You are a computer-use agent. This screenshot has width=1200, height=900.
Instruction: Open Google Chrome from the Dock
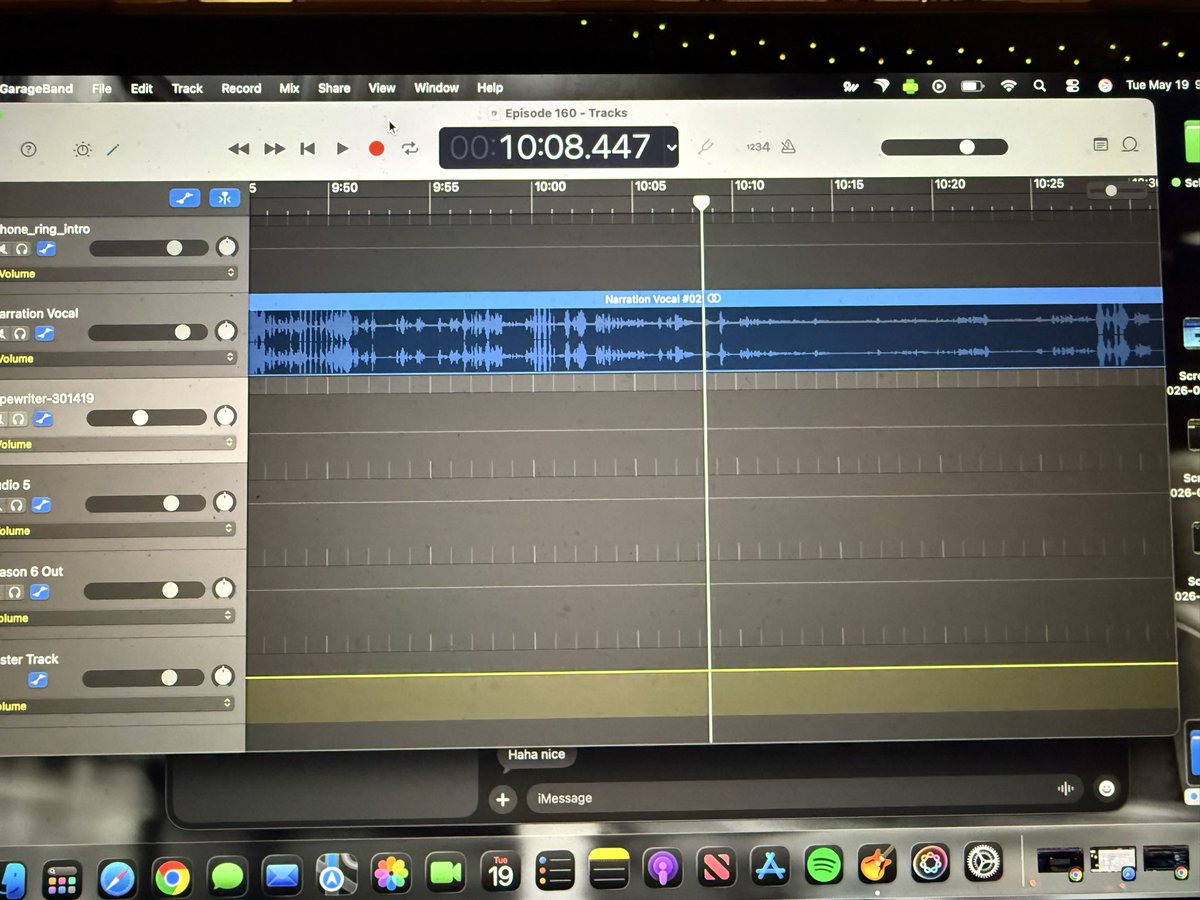tap(172, 877)
